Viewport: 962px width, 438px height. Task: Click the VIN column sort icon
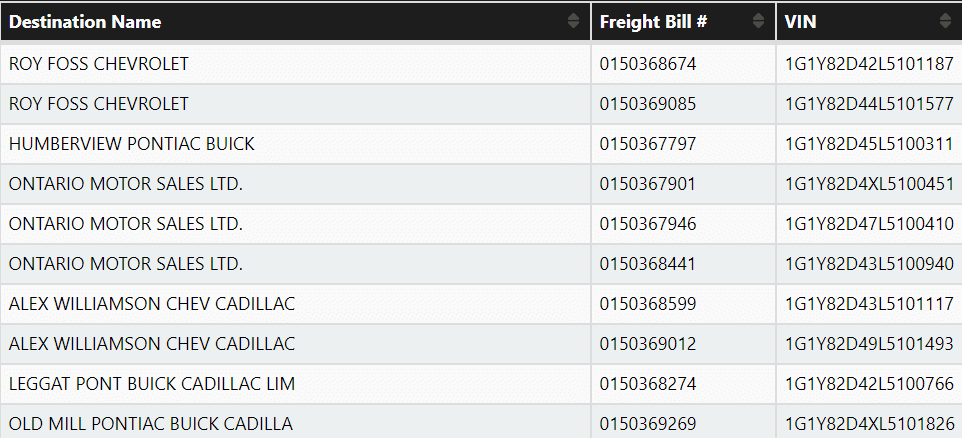click(x=946, y=21)
